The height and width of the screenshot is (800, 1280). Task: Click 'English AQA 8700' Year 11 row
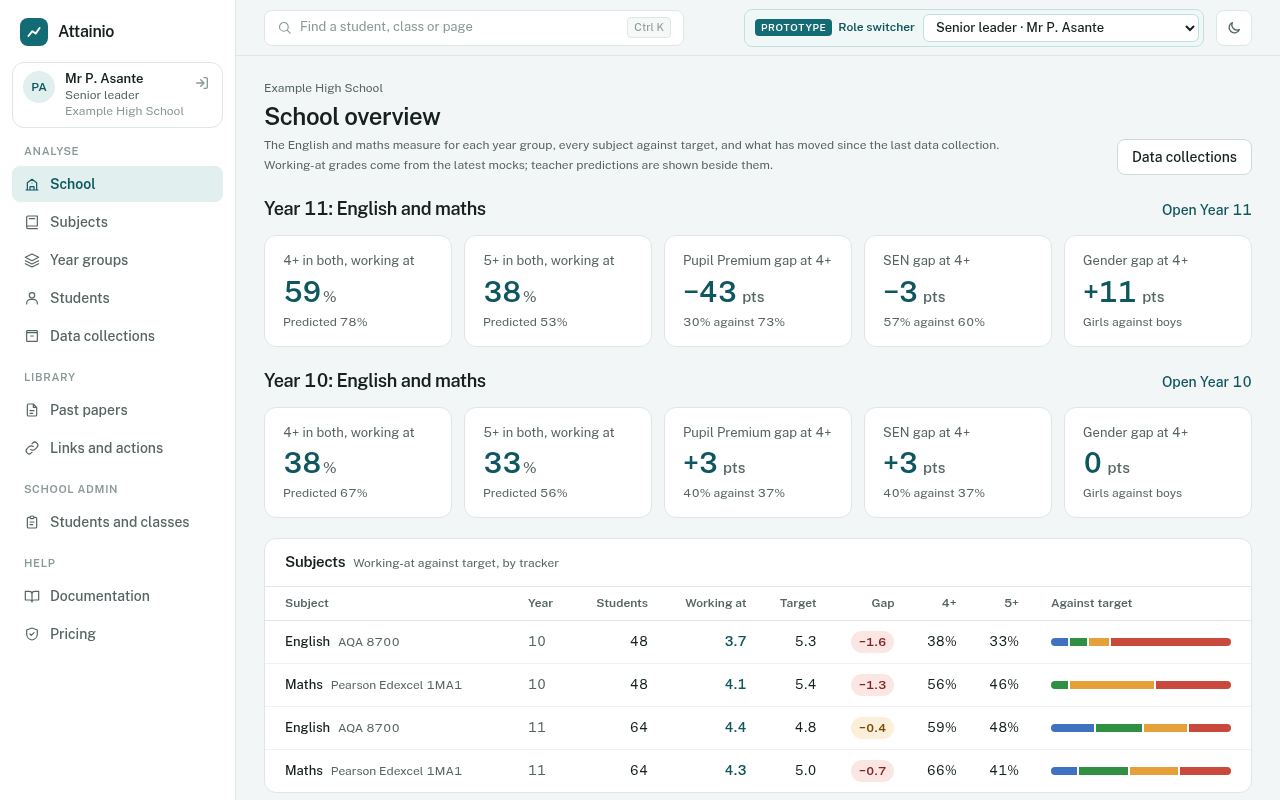758,728
